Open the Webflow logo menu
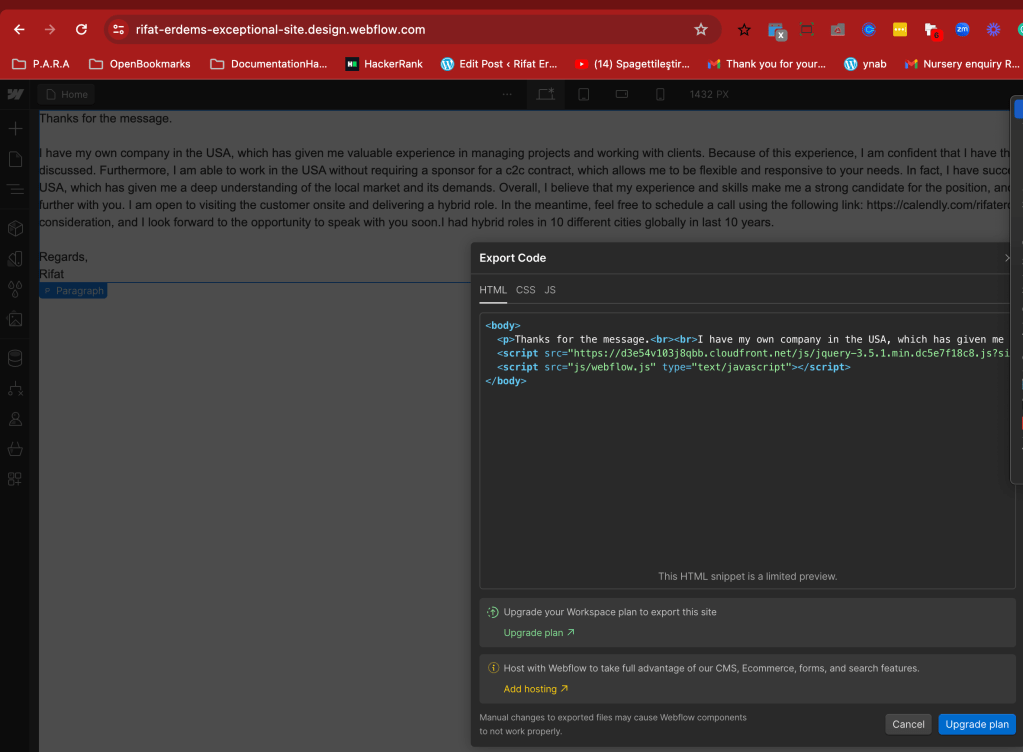This screenshot has width=1023, height=752. coord(15,95)
